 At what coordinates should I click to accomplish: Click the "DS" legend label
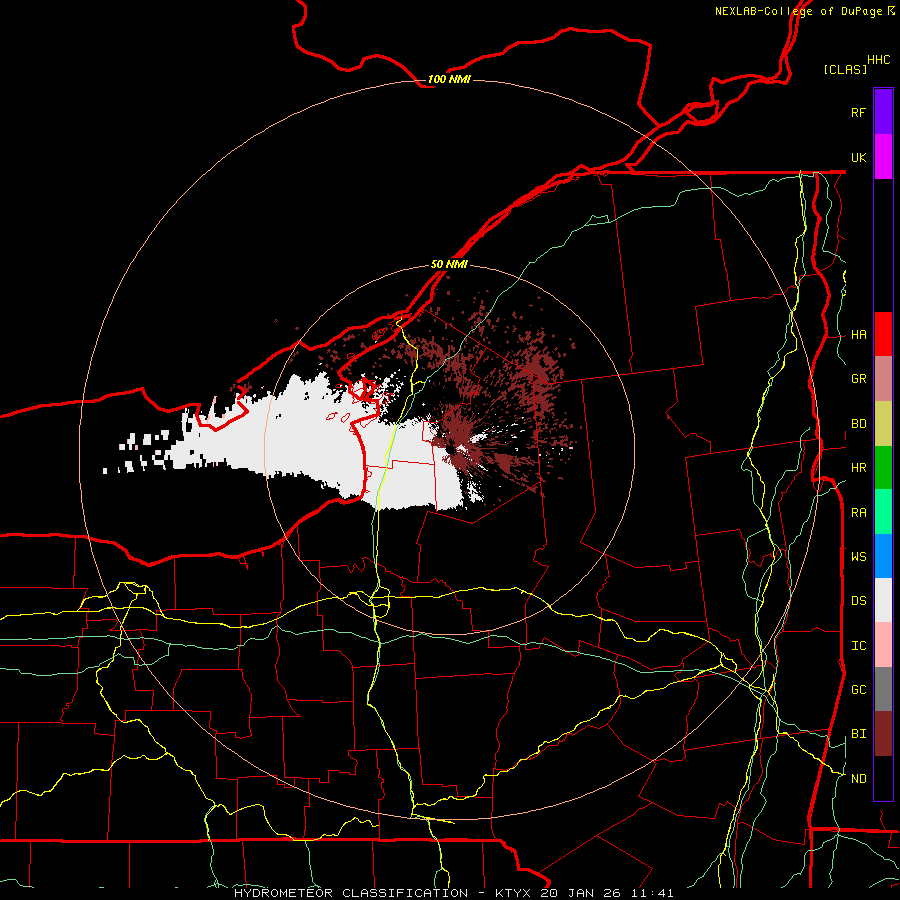point(858,601)
